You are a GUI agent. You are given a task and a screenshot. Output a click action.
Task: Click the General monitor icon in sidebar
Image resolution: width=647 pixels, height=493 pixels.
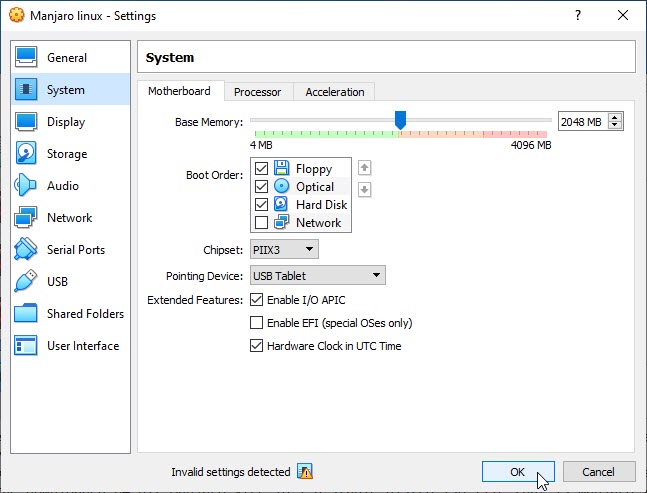(x=26, y=57)
